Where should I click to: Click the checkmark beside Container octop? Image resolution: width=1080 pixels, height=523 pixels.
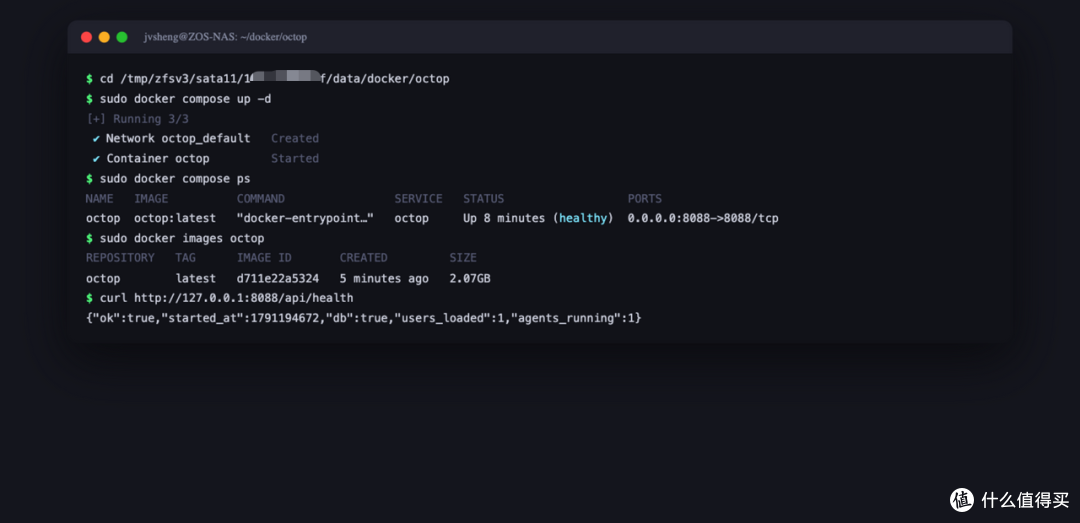pos(96,158)
